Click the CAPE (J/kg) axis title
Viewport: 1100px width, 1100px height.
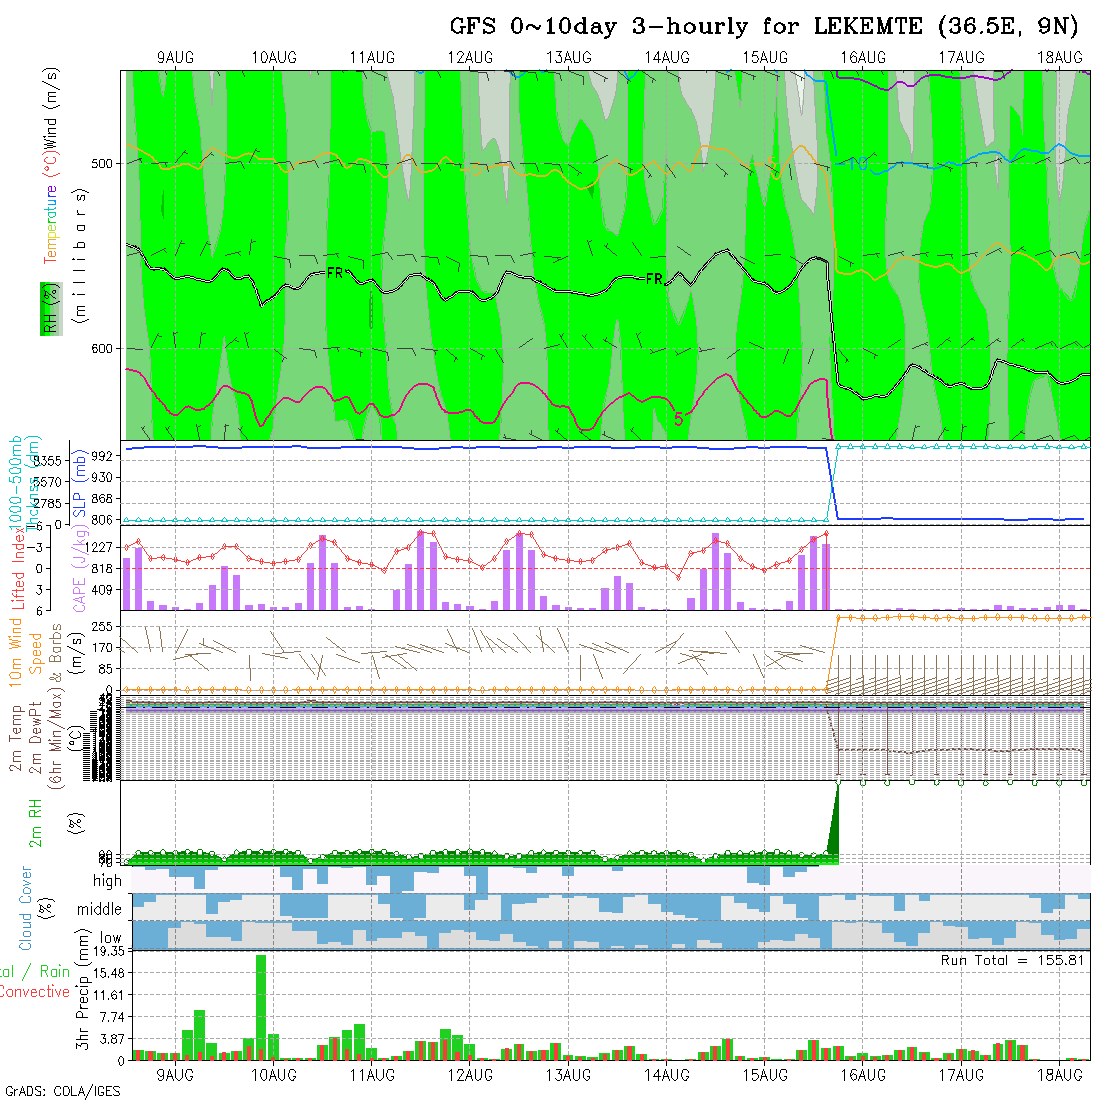81,570
